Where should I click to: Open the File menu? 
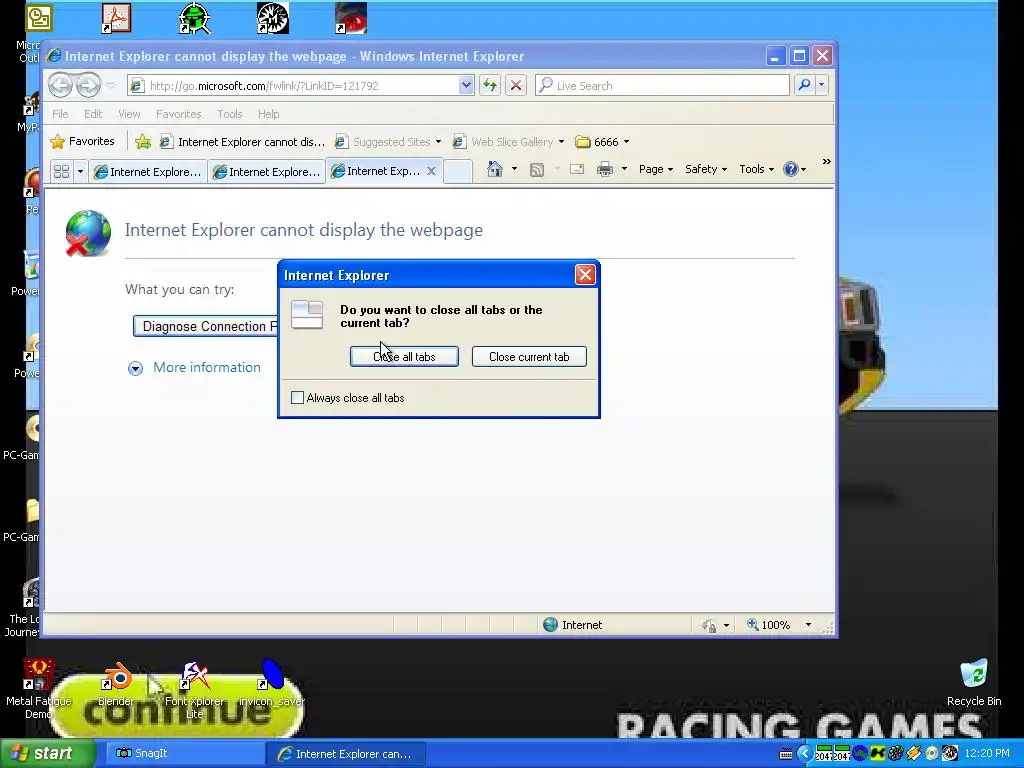pyautogui.click(x=60, y=114)
